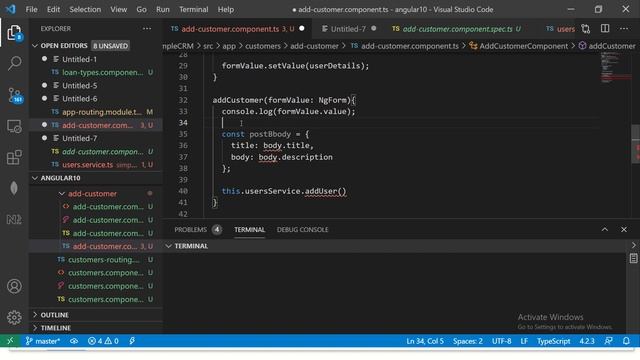Open the Terminal menu
This screenshot has width=640, height=360.
193,9
